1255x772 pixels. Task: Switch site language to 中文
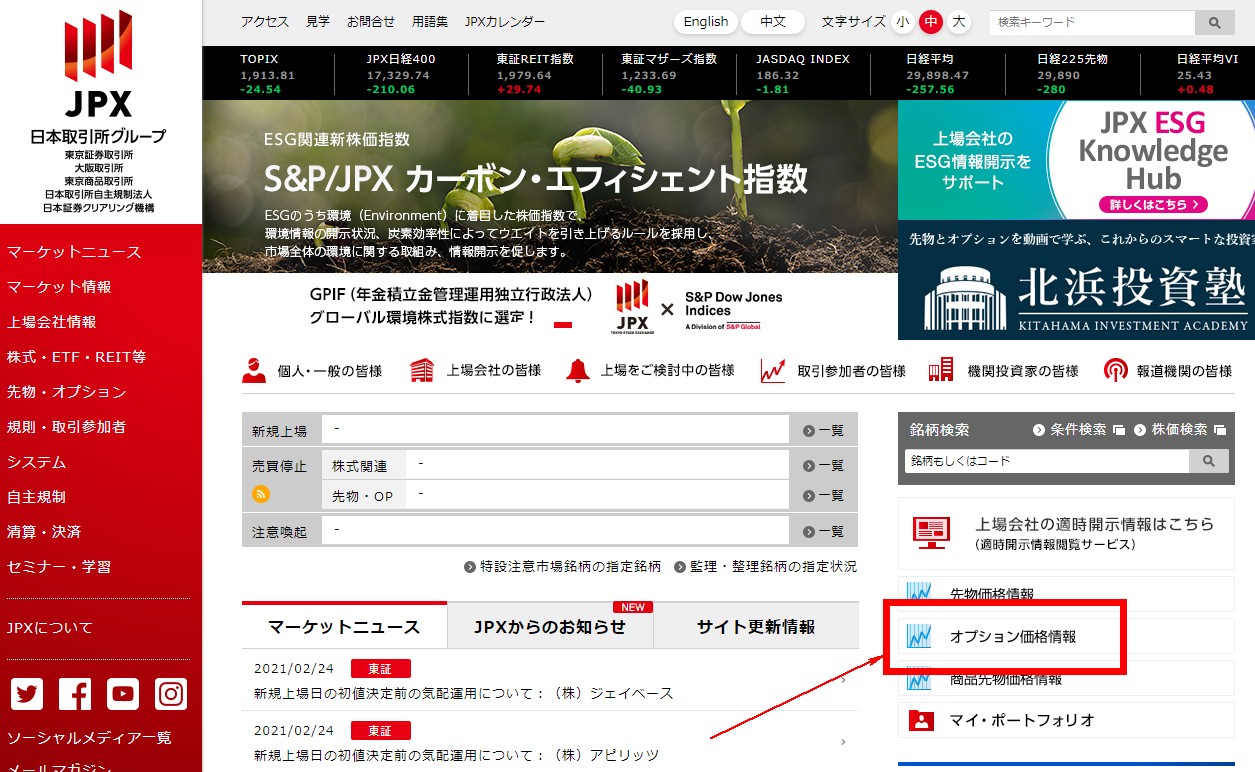773,22
